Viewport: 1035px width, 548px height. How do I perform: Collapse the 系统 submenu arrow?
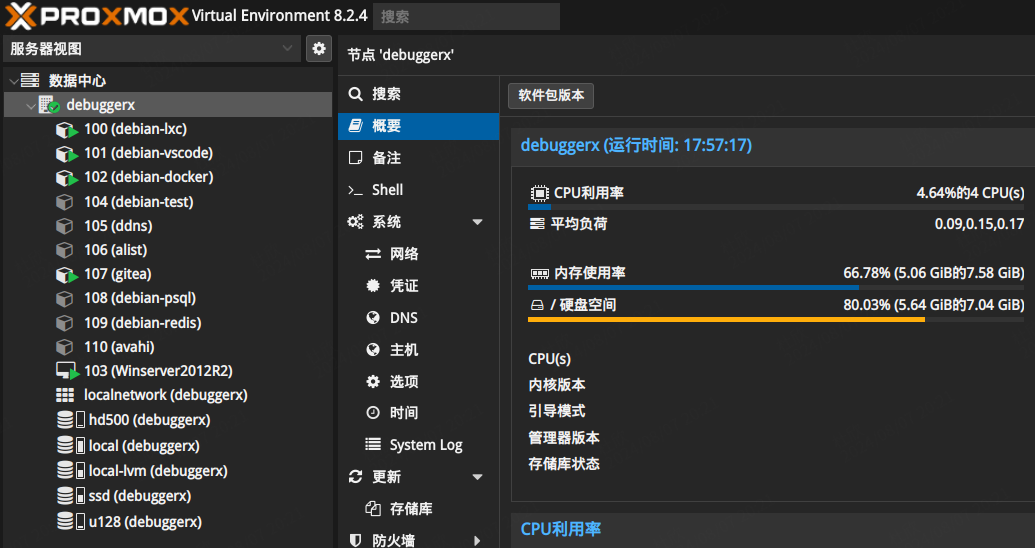click(x=477, y=223)
